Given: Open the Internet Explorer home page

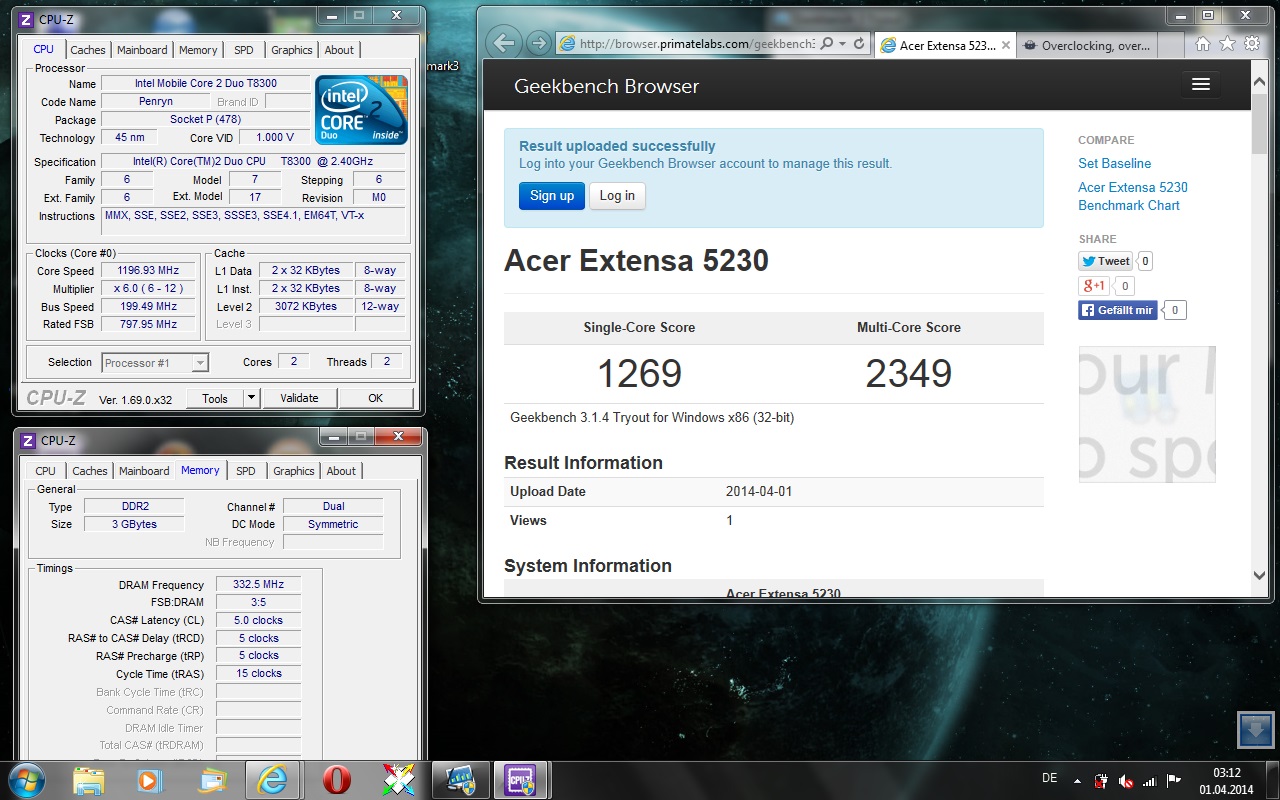Looking at the screenshot, I should [x=1203, y=44].
